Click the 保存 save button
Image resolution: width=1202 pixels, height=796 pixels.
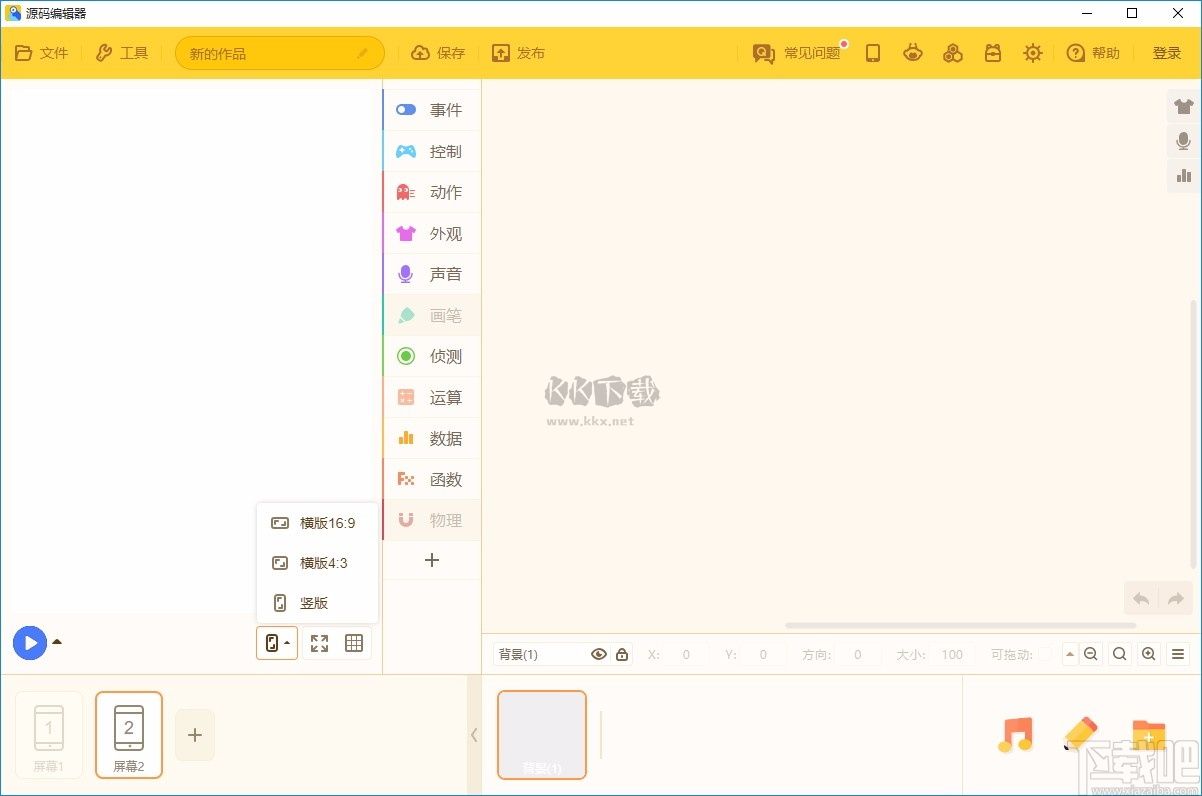coord(438,53)
